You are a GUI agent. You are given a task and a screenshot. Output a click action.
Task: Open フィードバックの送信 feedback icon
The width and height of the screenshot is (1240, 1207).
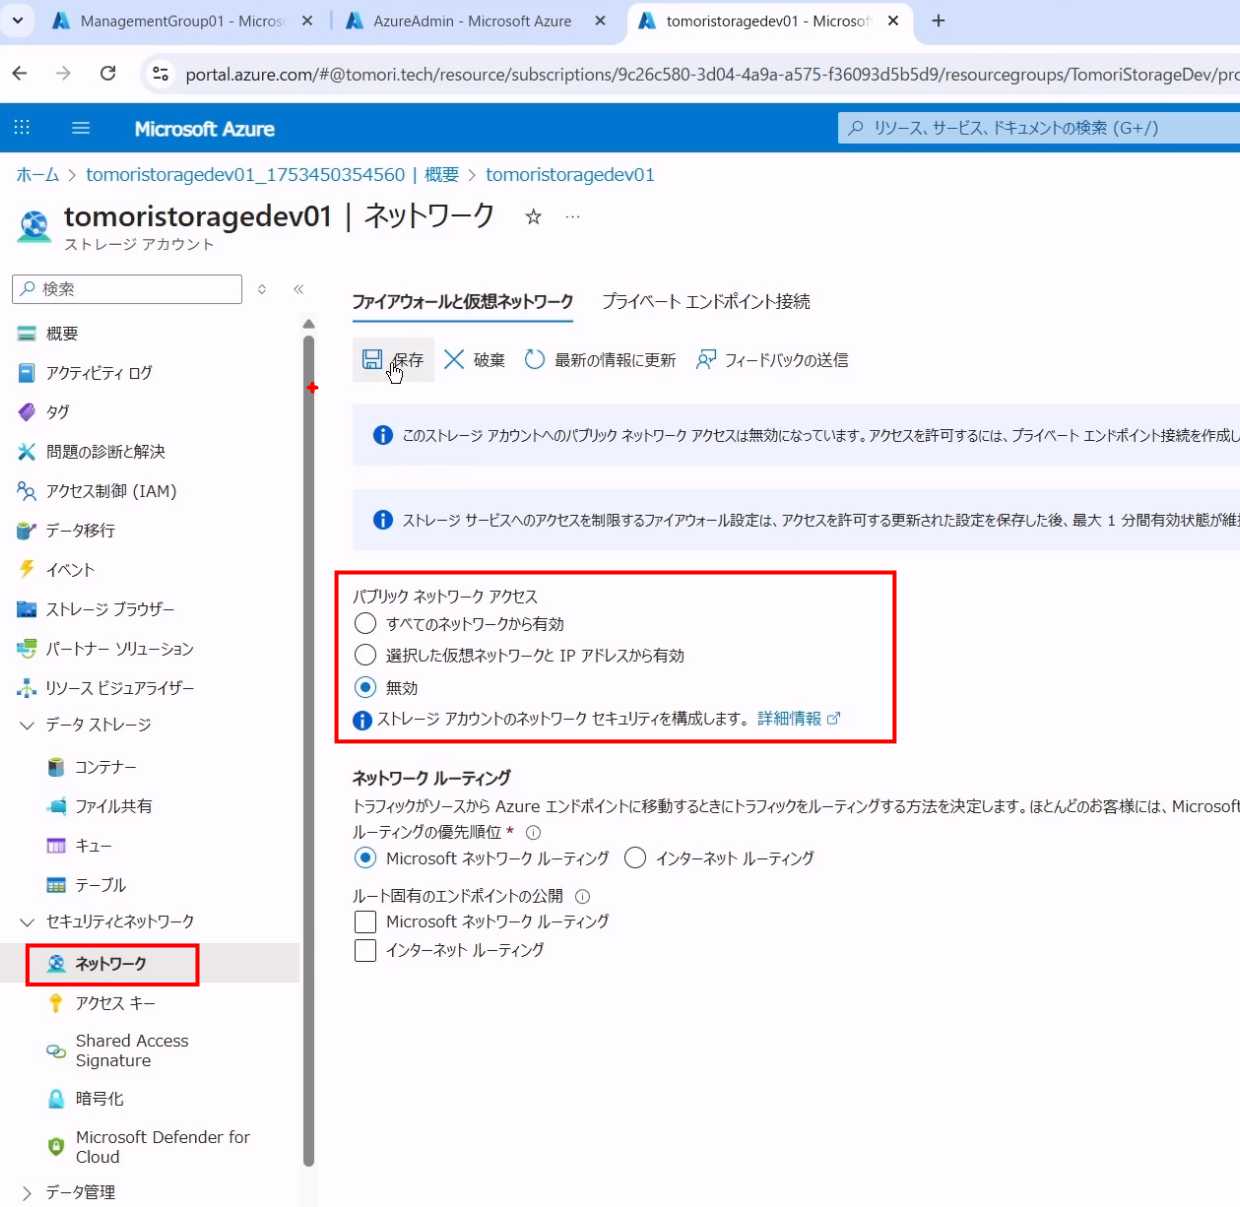click(x=706, y=360)
